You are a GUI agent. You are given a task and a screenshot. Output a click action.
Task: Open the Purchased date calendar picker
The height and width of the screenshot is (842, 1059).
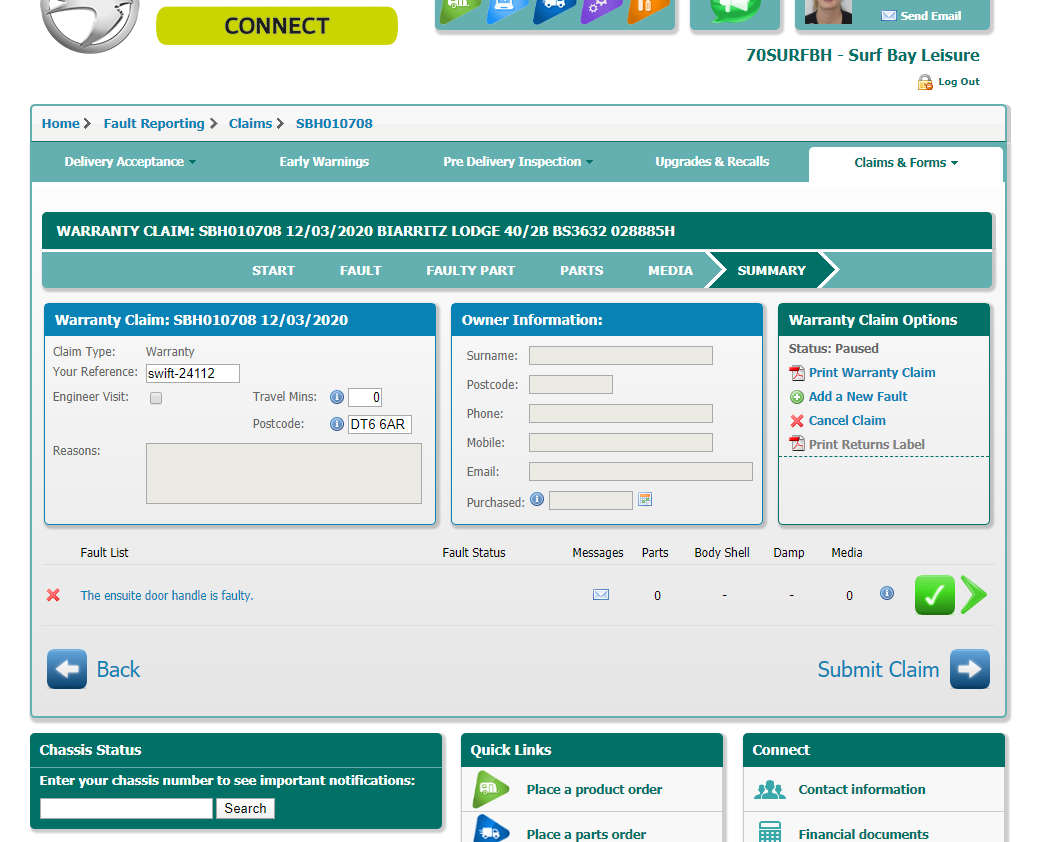pyautogui.click(x=645, y=499)
